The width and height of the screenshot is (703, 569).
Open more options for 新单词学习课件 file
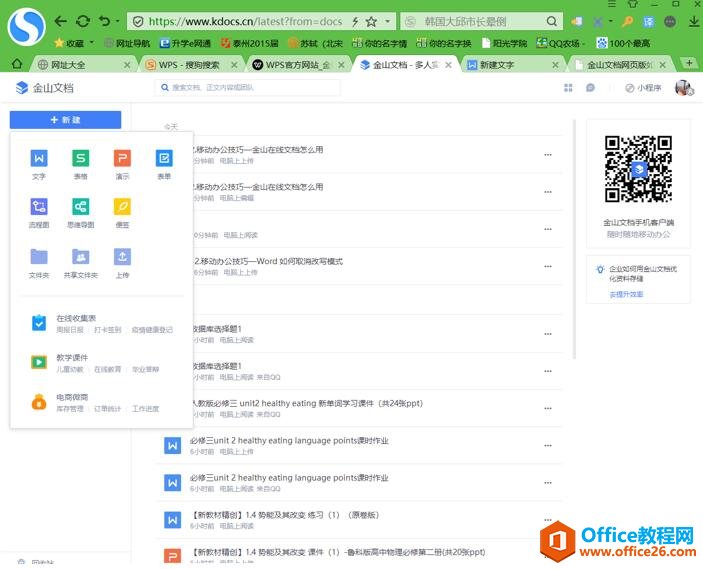(548, 408)
